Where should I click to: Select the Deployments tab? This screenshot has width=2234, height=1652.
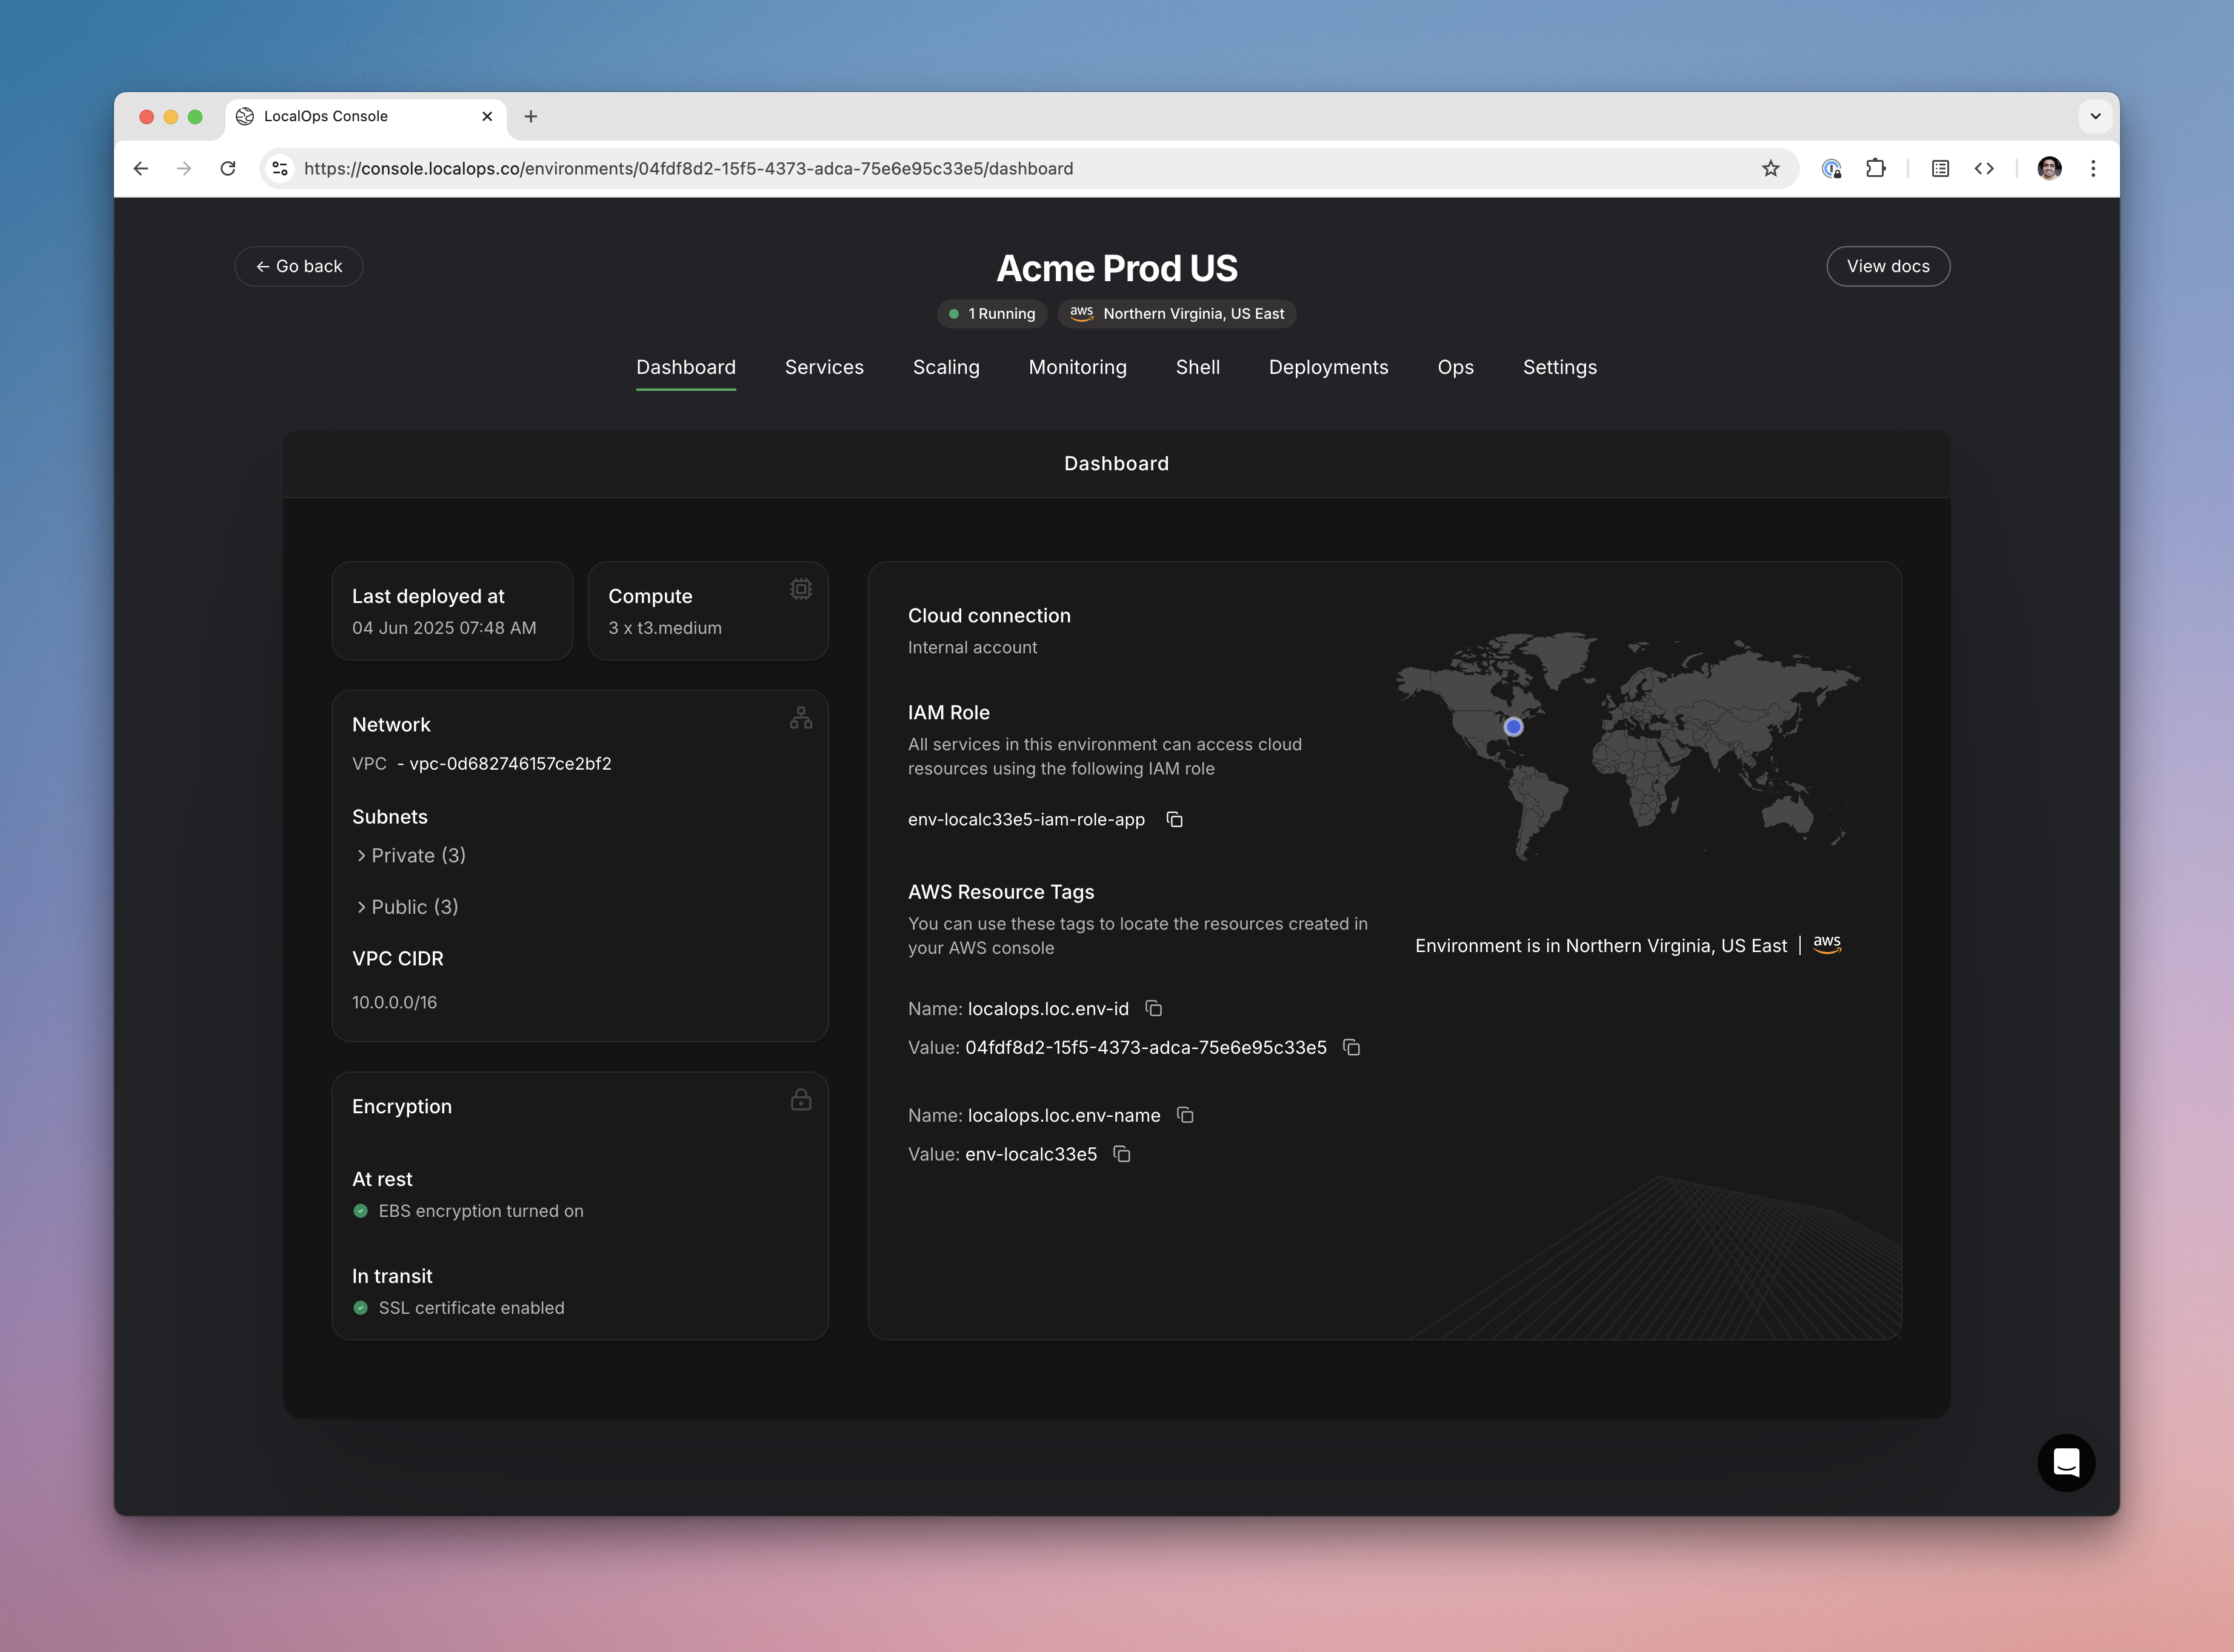[1328, 367]
